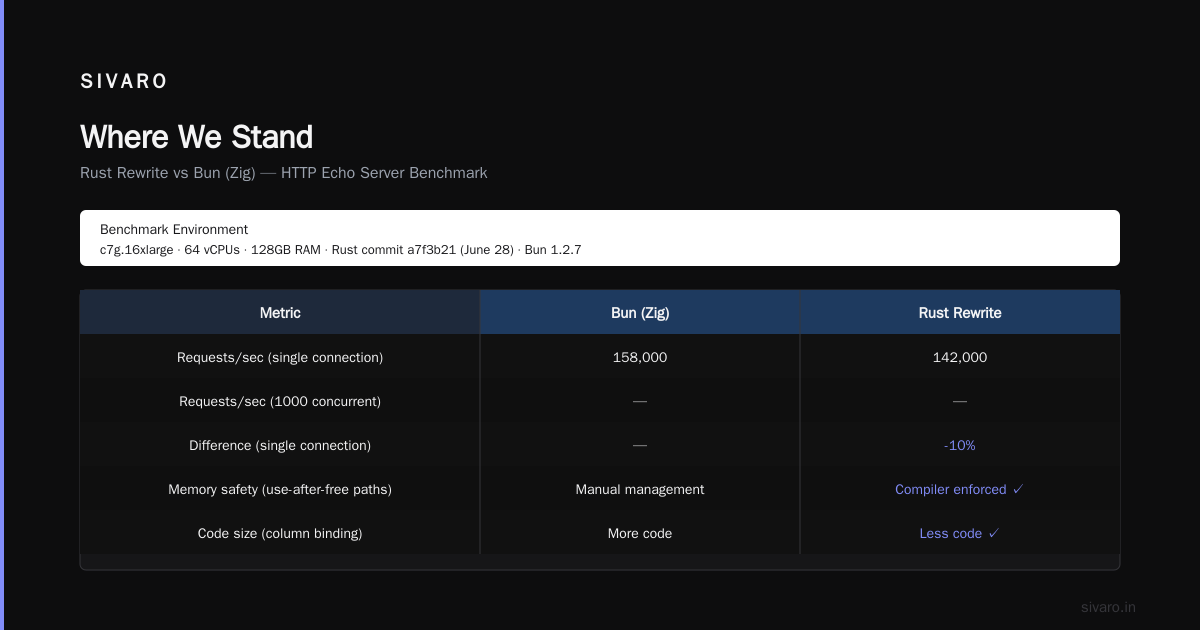
Task: Select 'Difference (single connection)' row label
Action: [280, 445]
